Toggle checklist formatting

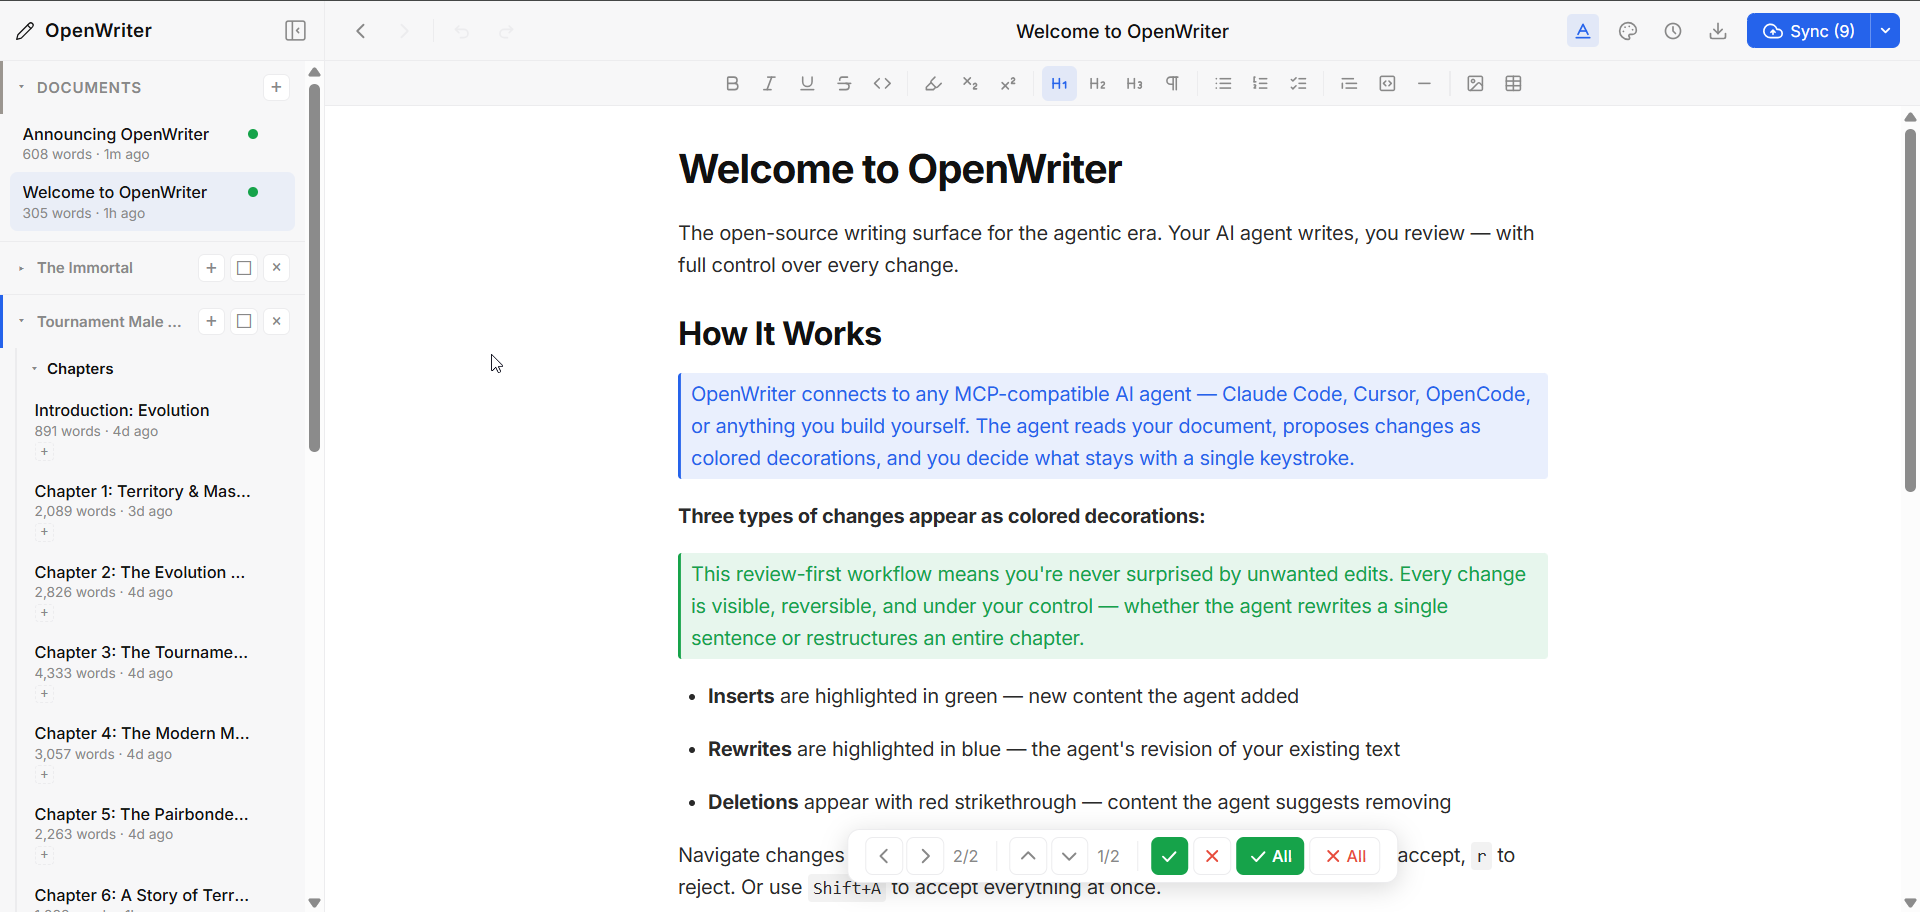click(1298, 84)
